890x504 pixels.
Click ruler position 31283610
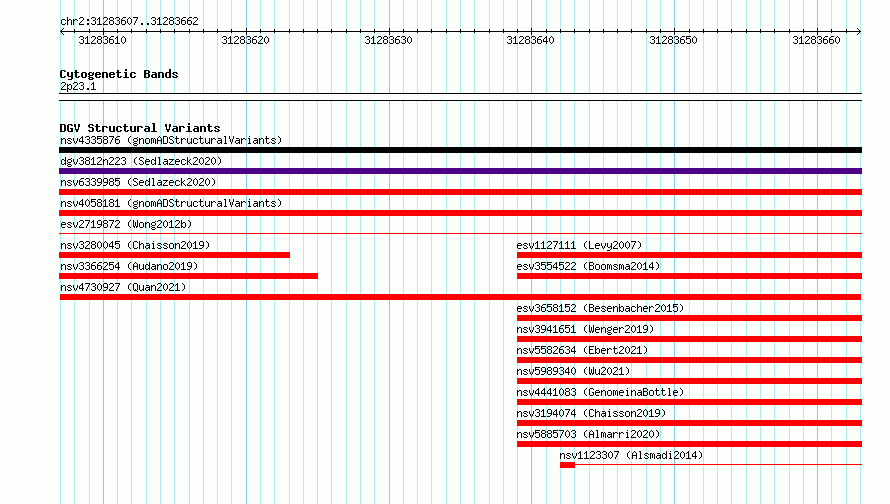point(102,40)
